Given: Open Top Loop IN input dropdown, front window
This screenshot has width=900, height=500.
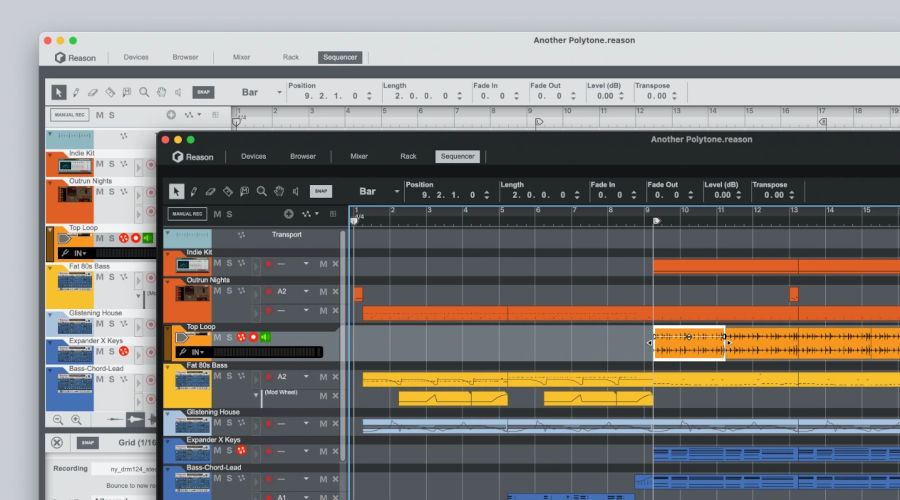Looking at the screenshot, I should pos(197,352).
